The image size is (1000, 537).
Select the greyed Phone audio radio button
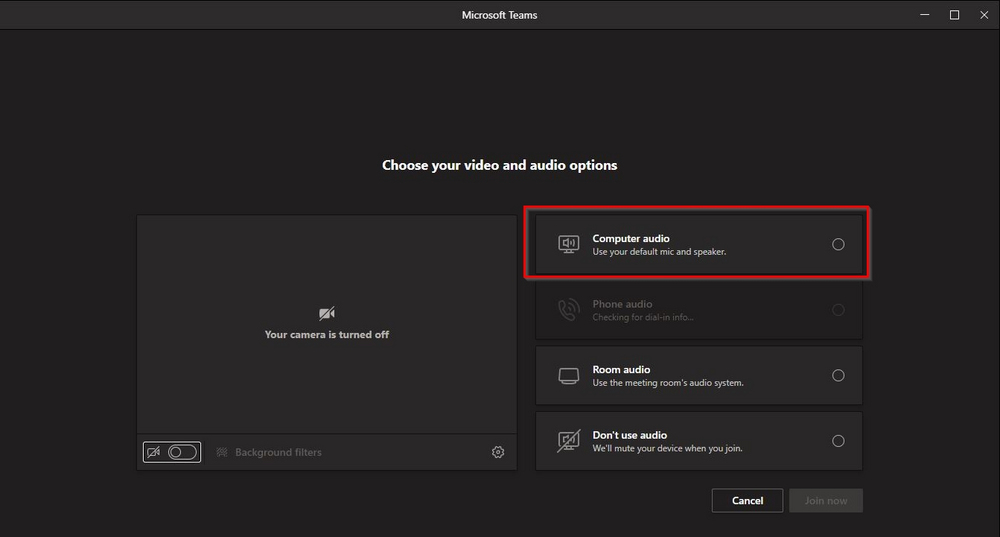click(838, 310)
